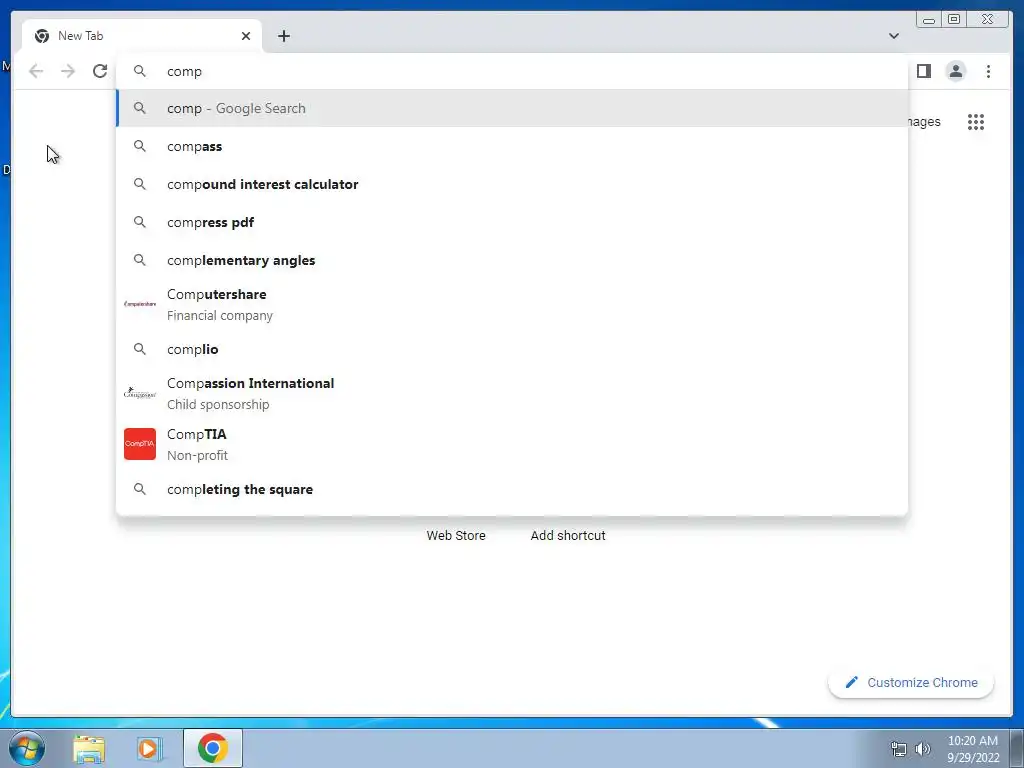Image resolution: width=1024 pixels, height=768 pixels.
Task: Launch Windows Media Player from taskbar
Action: point(150,749)
